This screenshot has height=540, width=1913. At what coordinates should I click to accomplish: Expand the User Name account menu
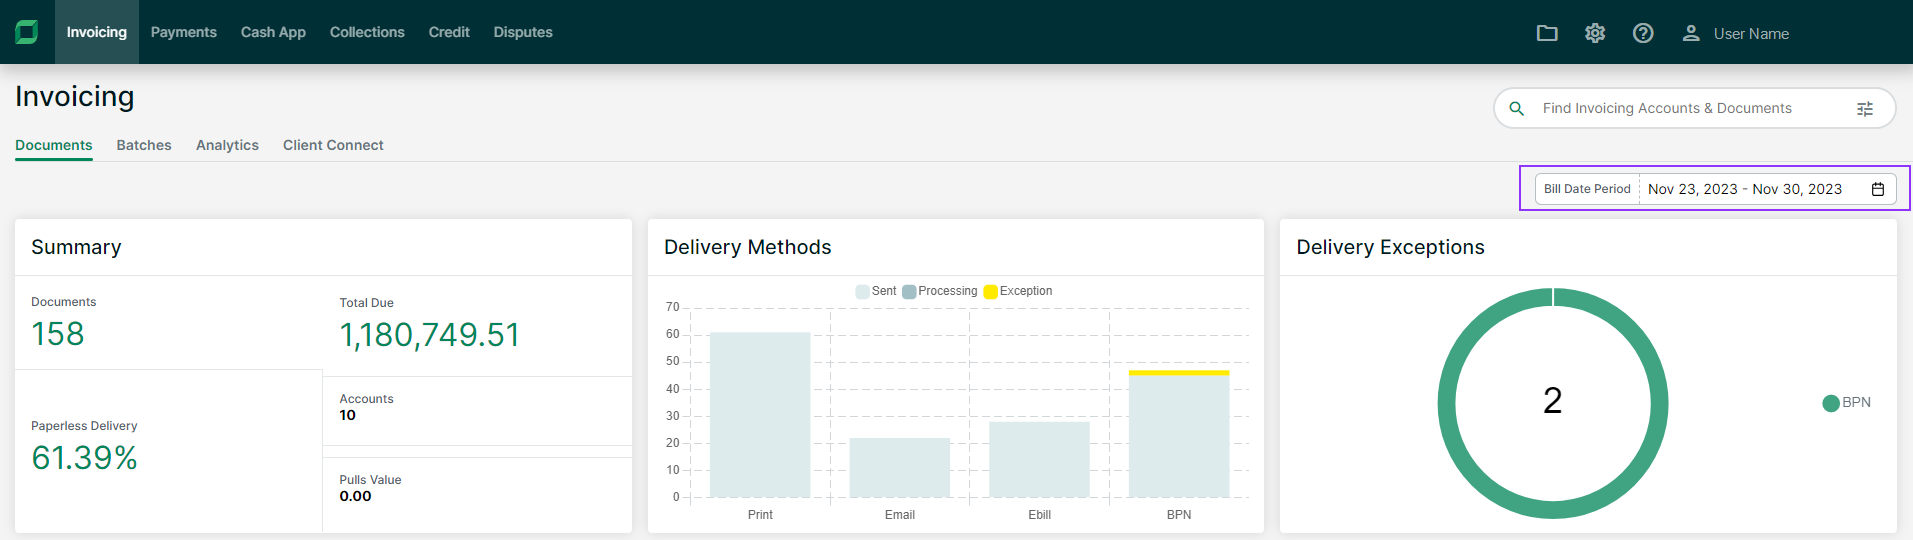pos(1751,34)
